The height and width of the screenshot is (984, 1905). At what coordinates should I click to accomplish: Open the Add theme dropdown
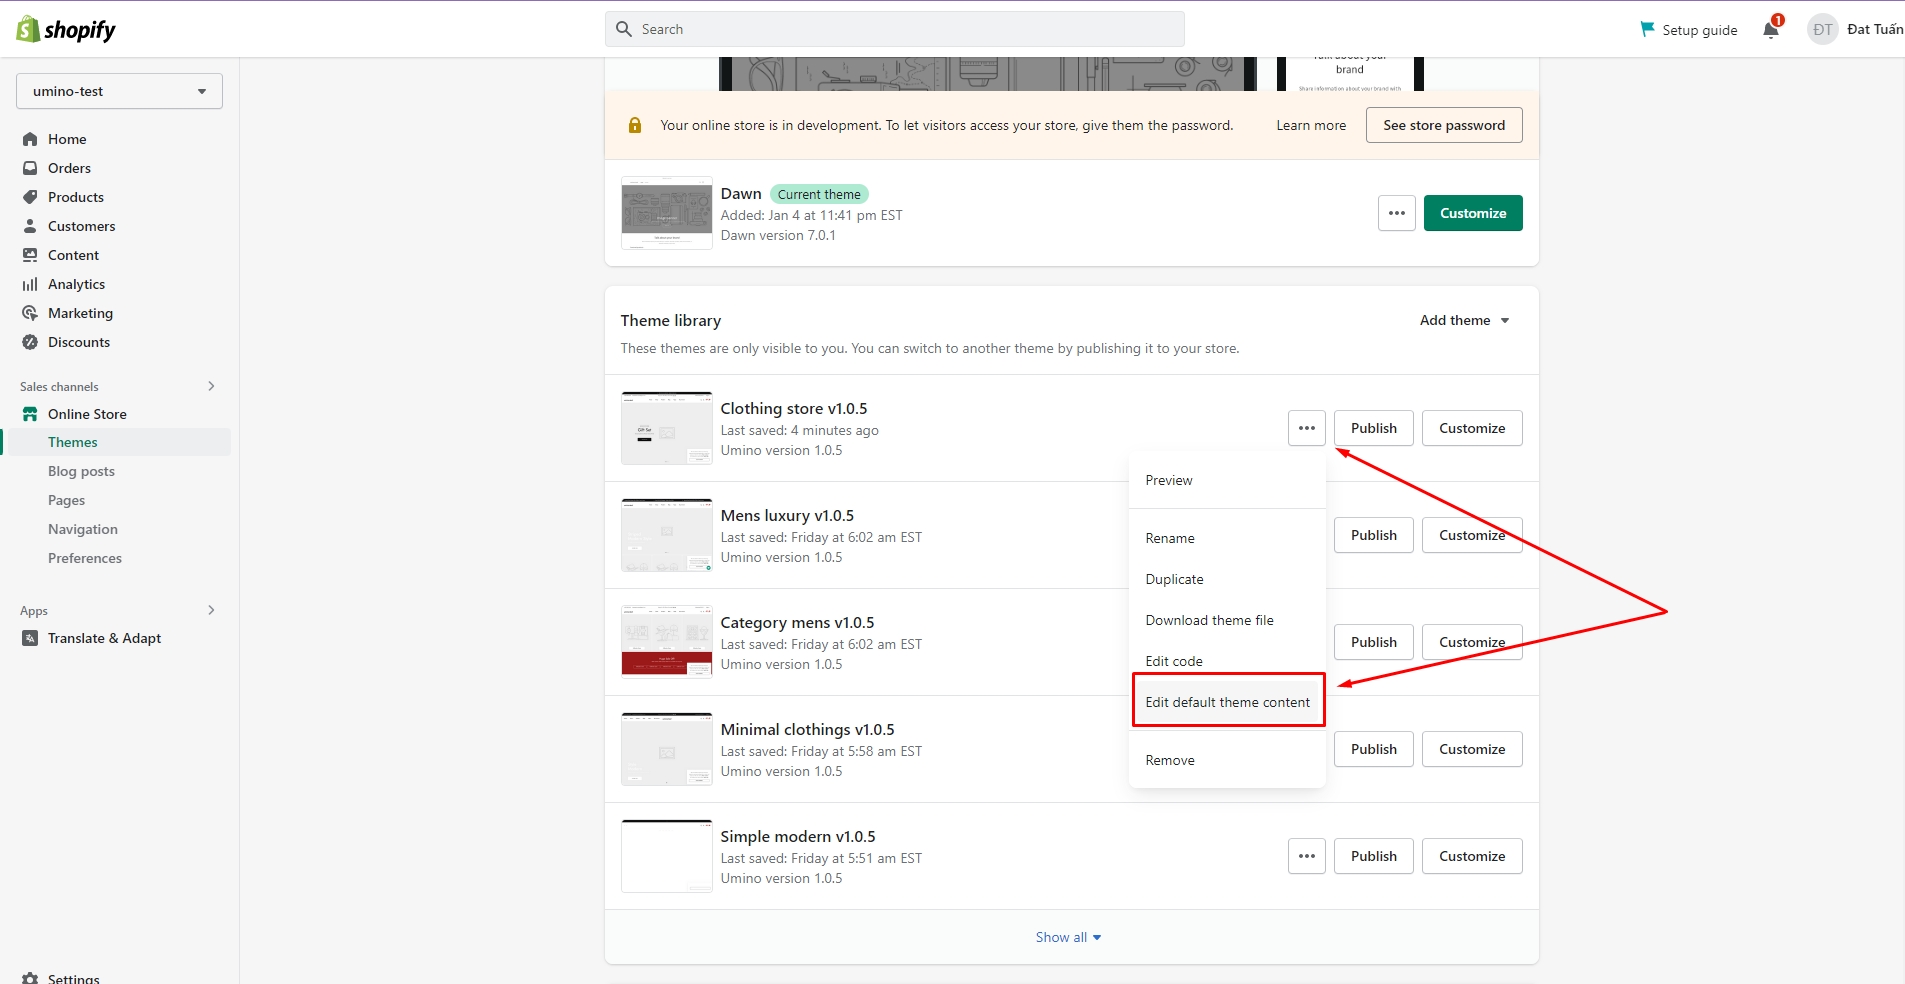pos(1464,320)
